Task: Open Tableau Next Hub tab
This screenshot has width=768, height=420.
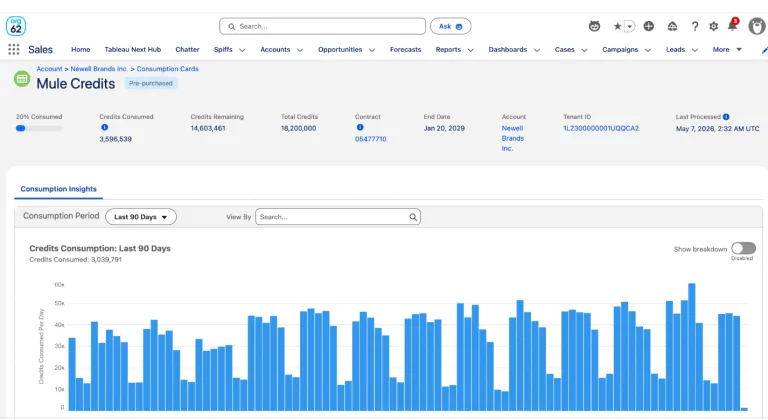Action: pos(133,49)
